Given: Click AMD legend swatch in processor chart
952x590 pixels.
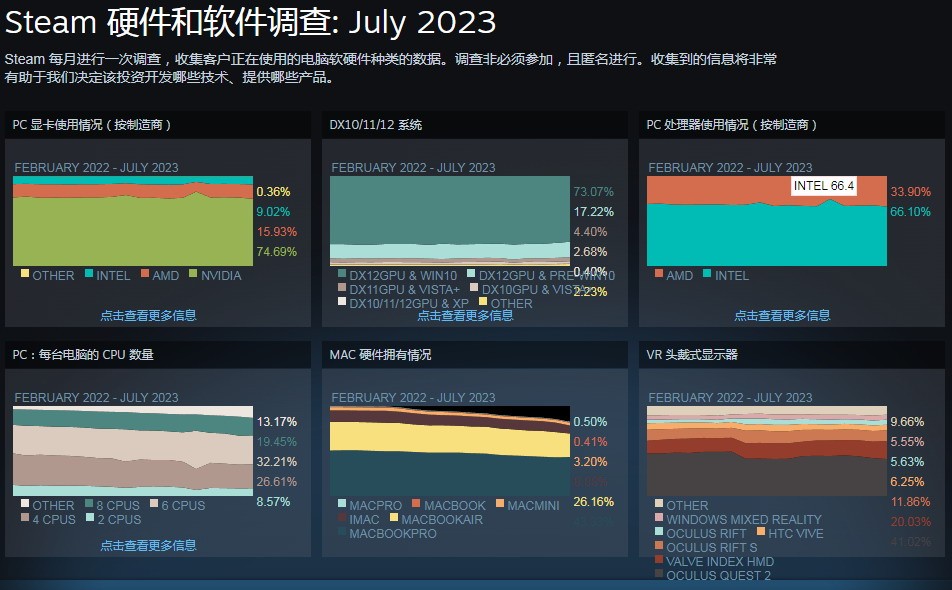Looking at the screenshot, I should 659,273.
